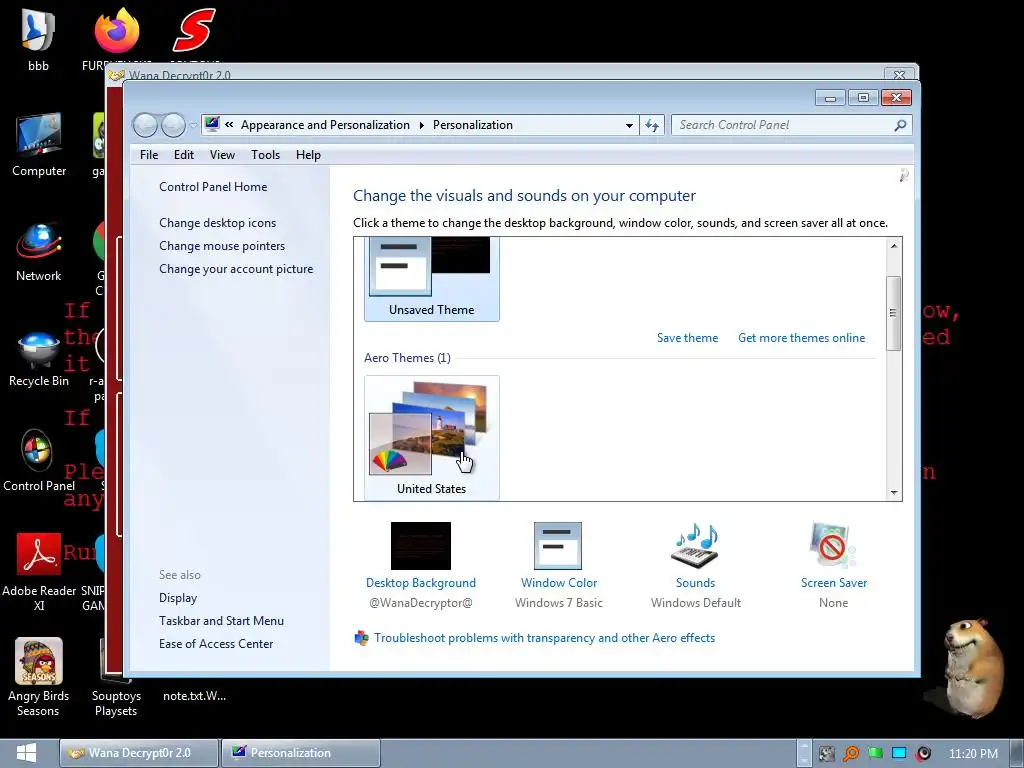
Task: Open the Firefox desktop shortcut
Action: (x=117, y=39)
